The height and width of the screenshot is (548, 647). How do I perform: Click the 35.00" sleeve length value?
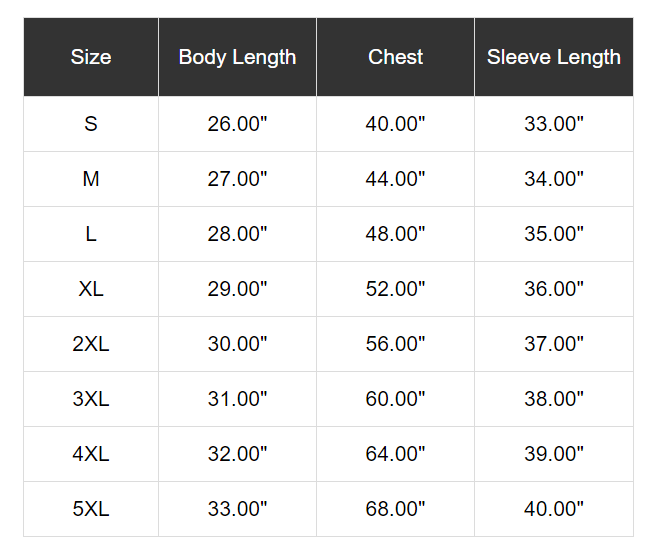point(554,234)
